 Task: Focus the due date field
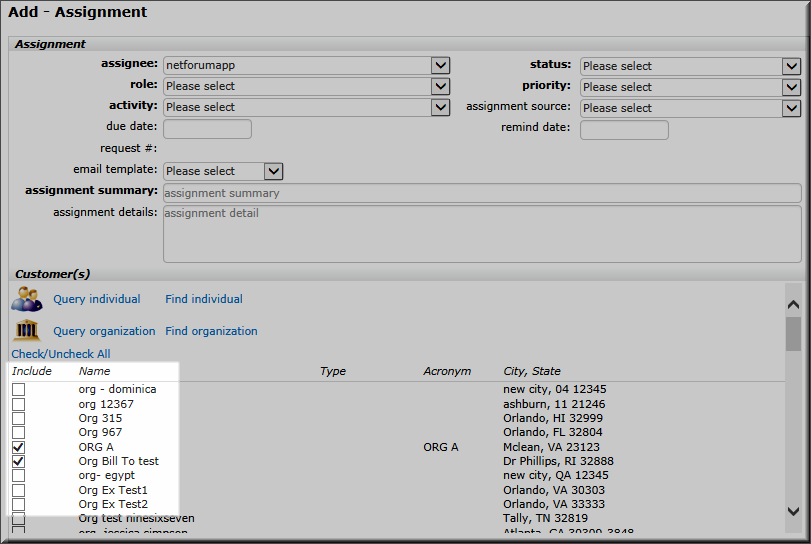point(207,129)
